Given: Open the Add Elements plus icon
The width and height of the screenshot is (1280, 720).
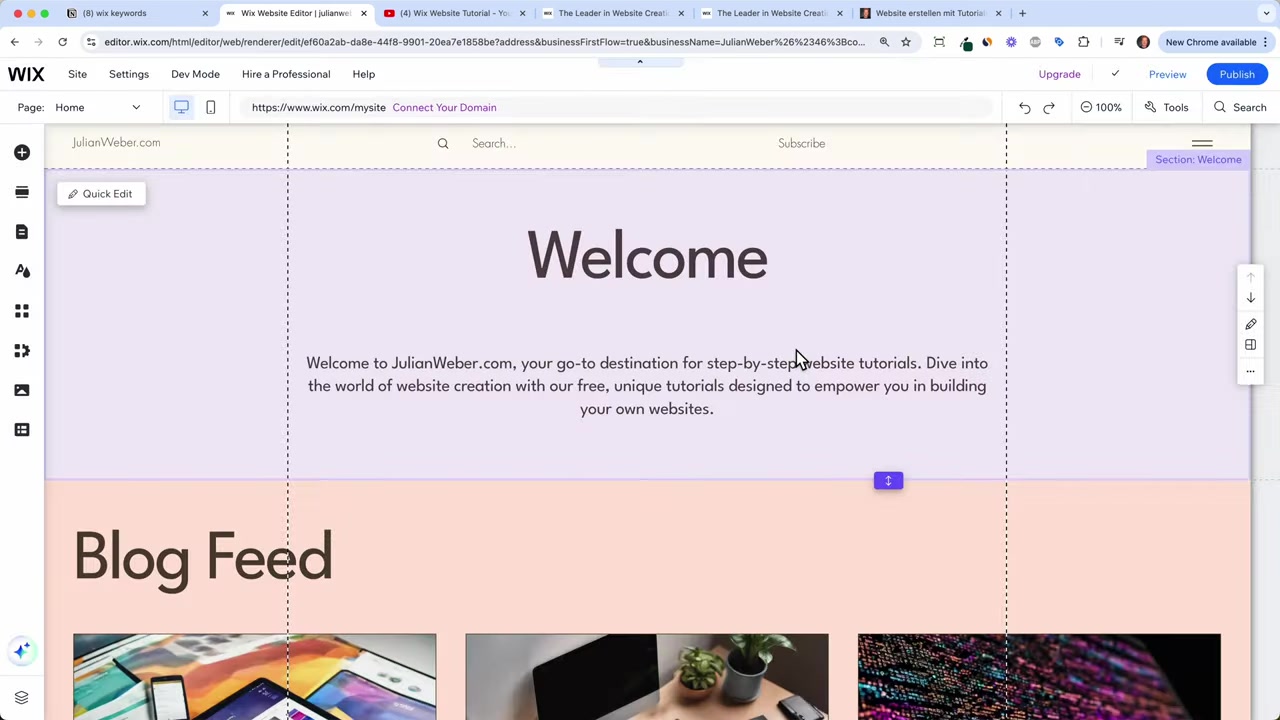Looking at the screenshot, I should [x=22, y=152].
